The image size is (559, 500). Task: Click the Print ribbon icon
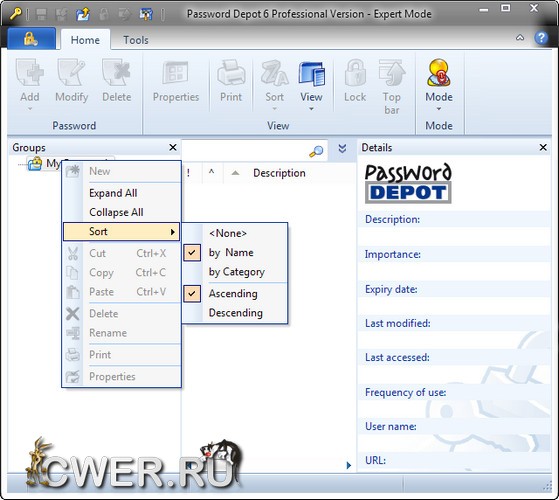coord(231,72)
